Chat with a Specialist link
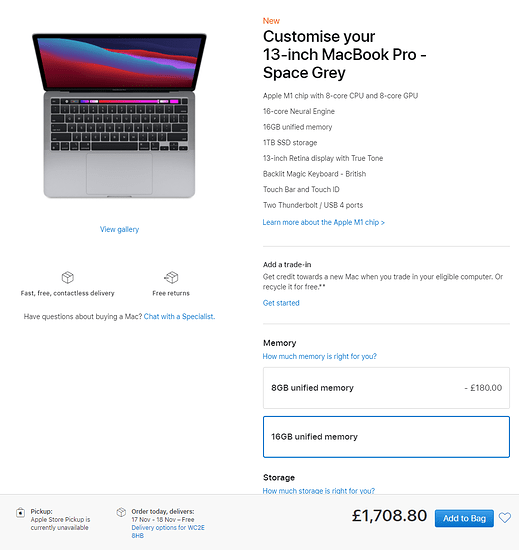Image resolution: width=519 pixels, height=550 pixels. point(179,316)
